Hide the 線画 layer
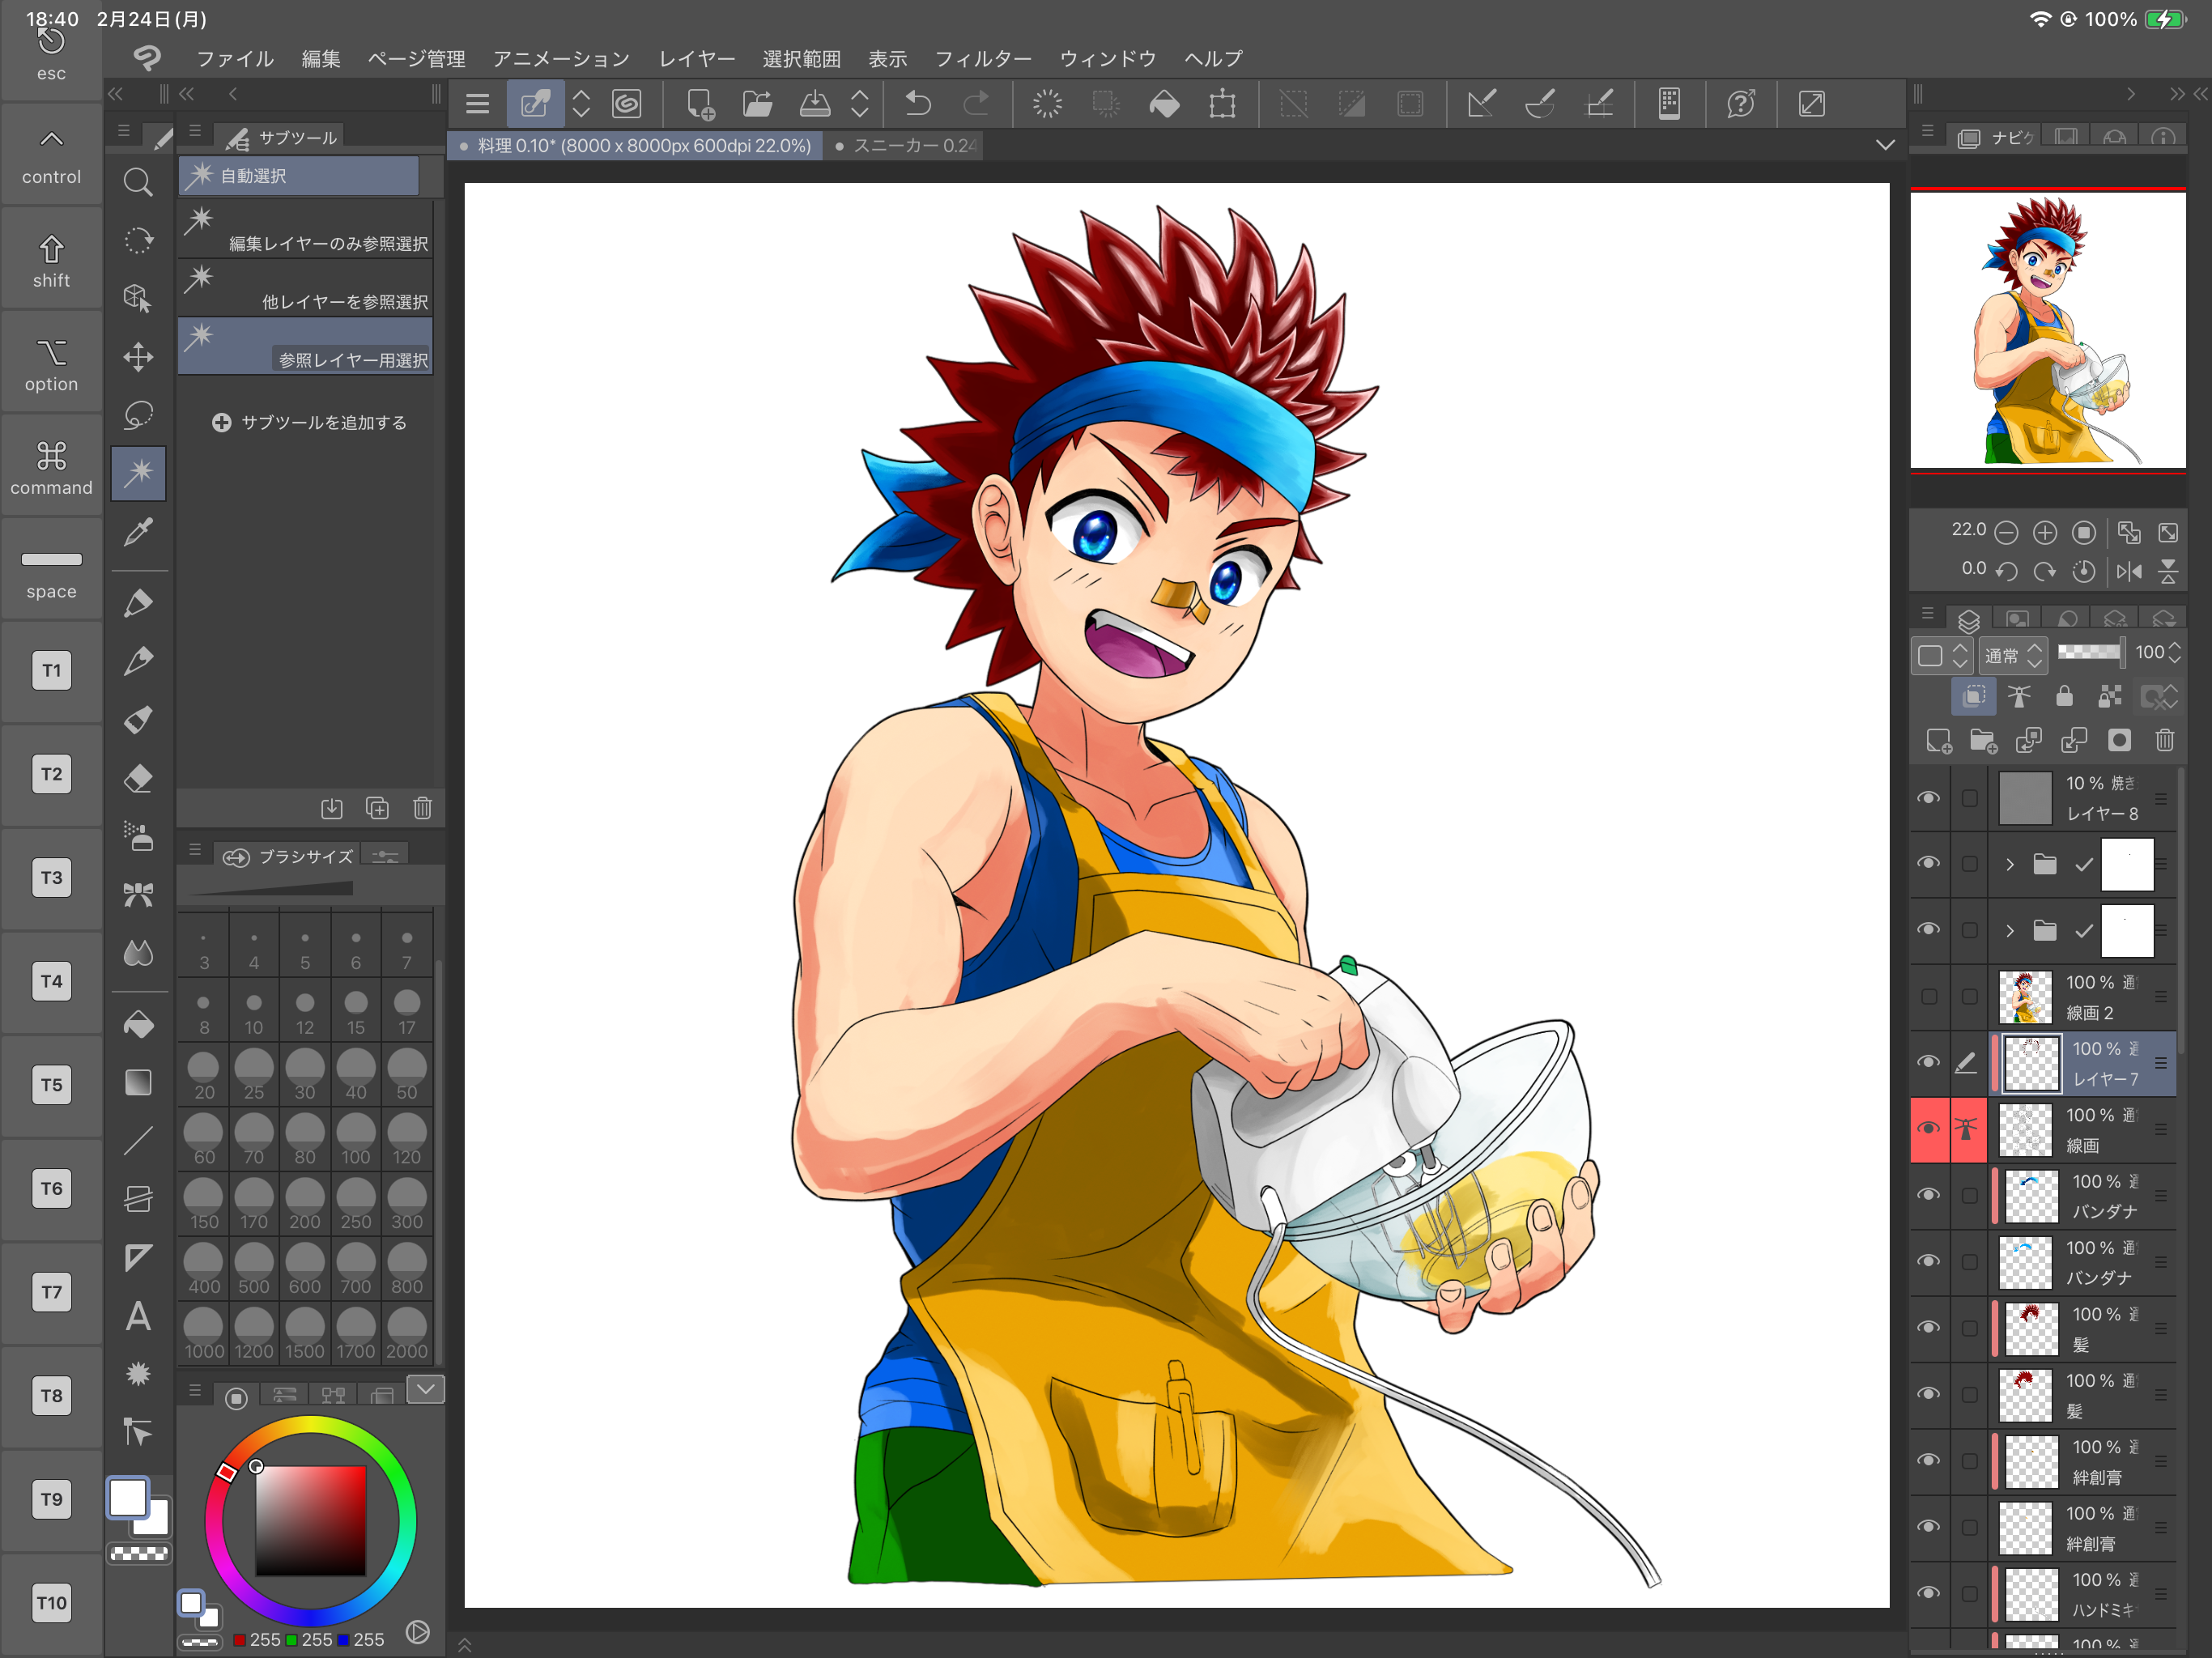This screenshot has height=1658, width=2212. (1928, 1128)
